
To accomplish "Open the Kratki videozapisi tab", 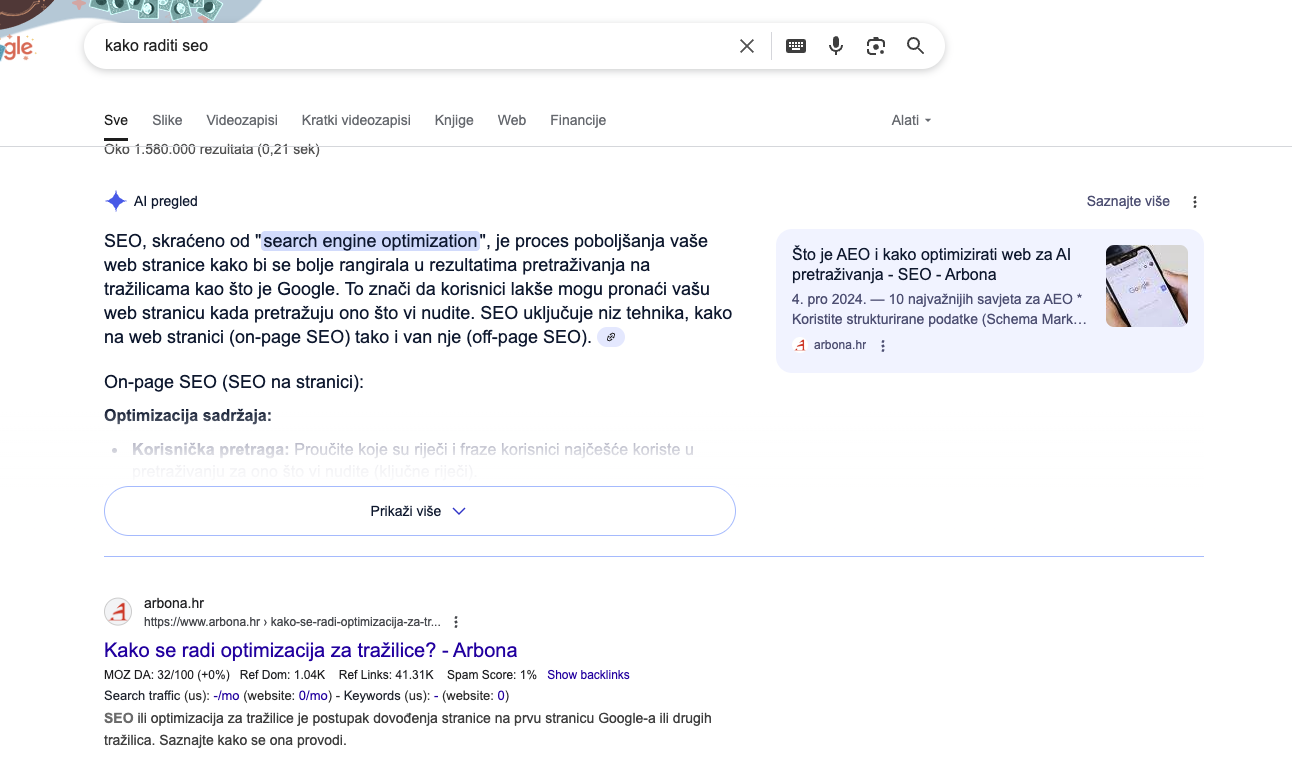I will coord(356,120).
